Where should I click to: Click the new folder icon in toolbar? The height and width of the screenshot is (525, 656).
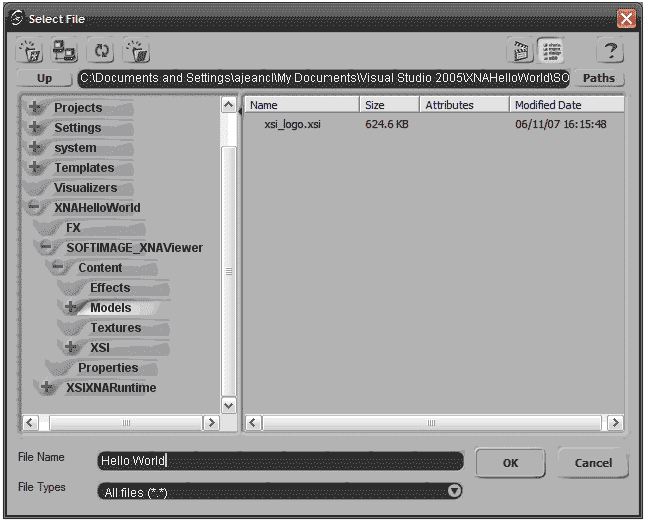(x=32, y=51)
